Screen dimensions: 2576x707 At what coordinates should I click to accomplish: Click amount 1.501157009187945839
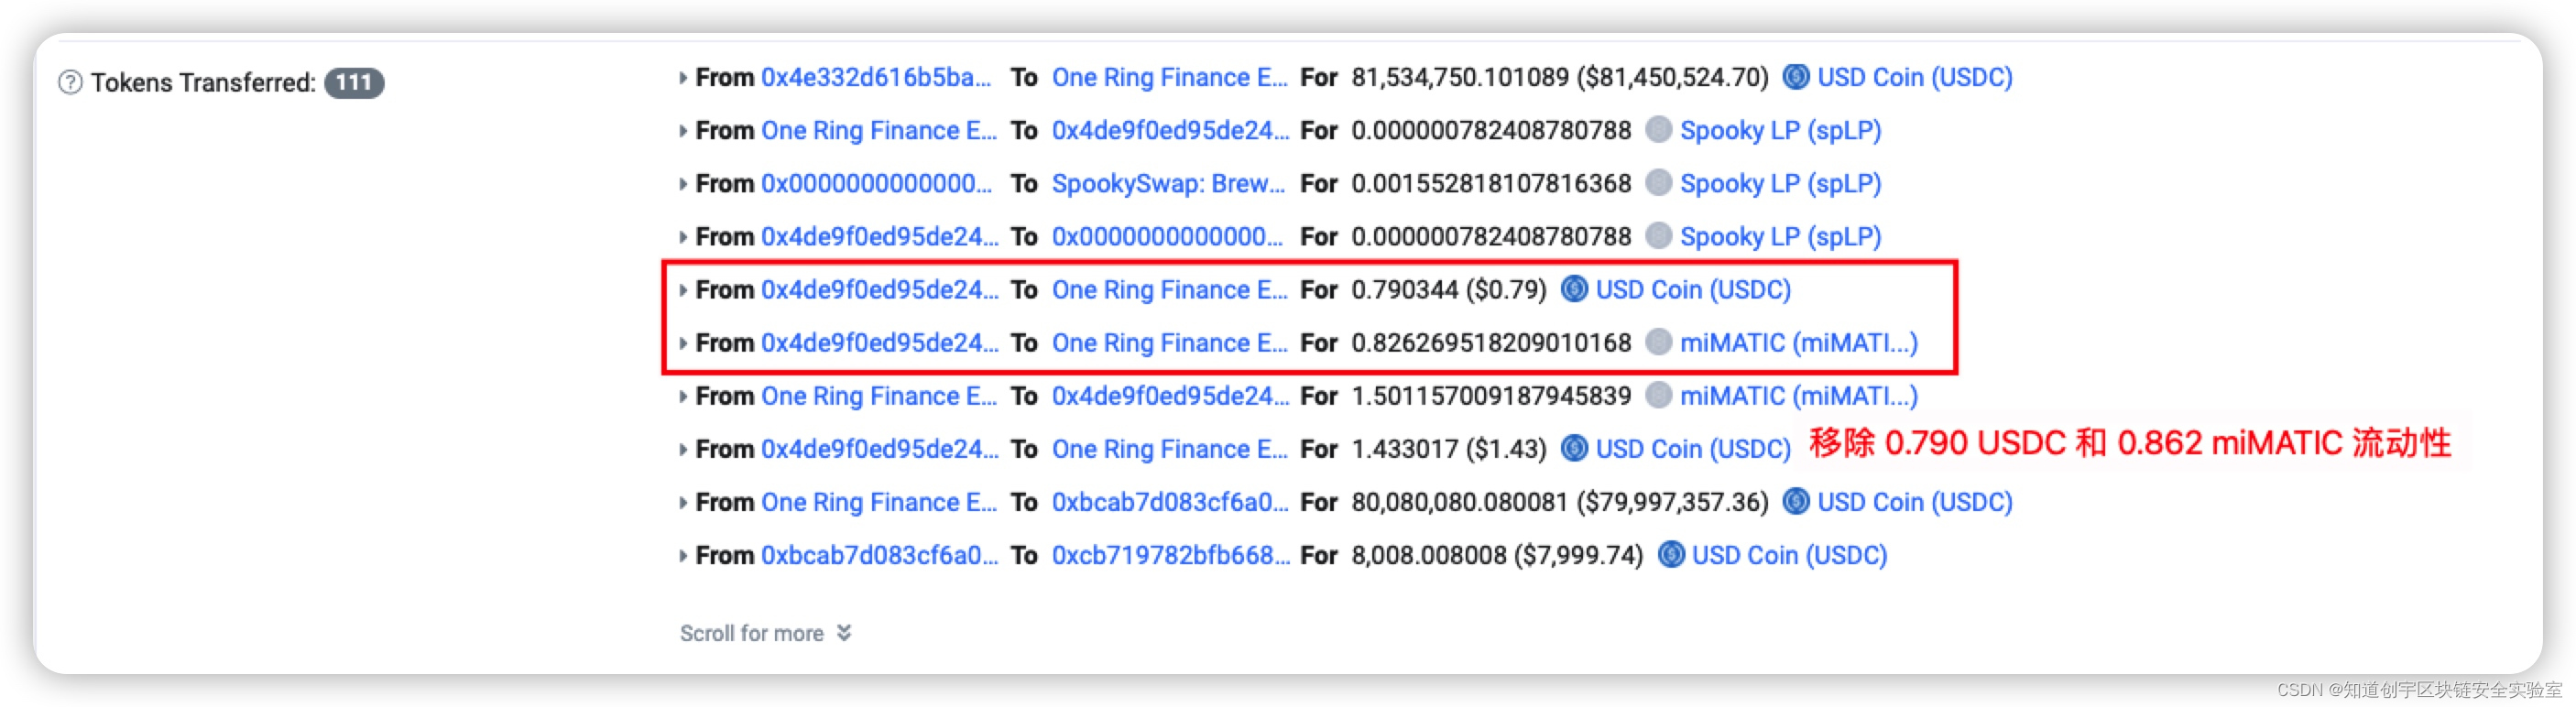pyautogui.click(x=1491, y=395)
